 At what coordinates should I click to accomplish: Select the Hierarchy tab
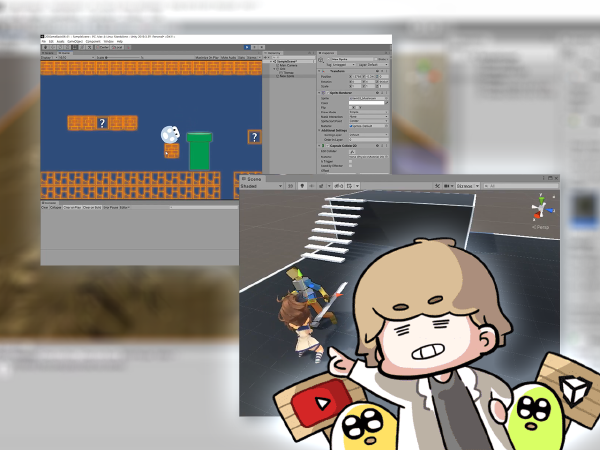(x=274, y=53)
